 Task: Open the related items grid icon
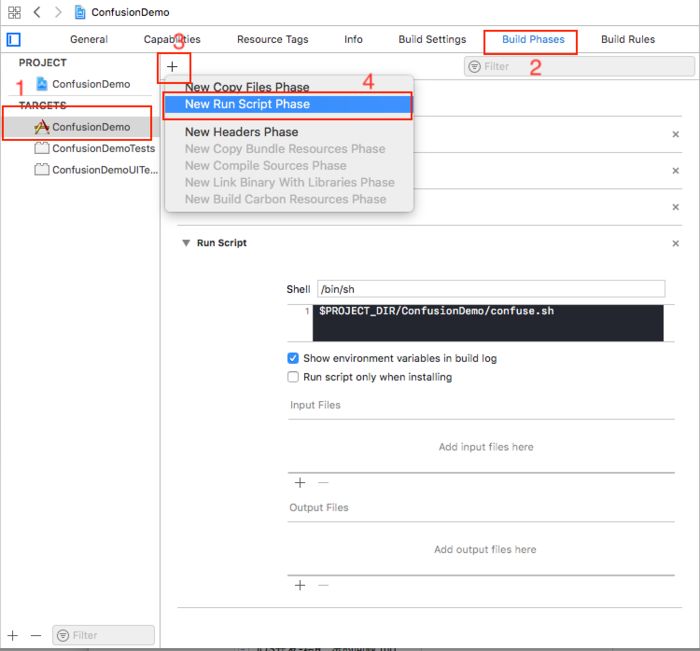(14, 12)
